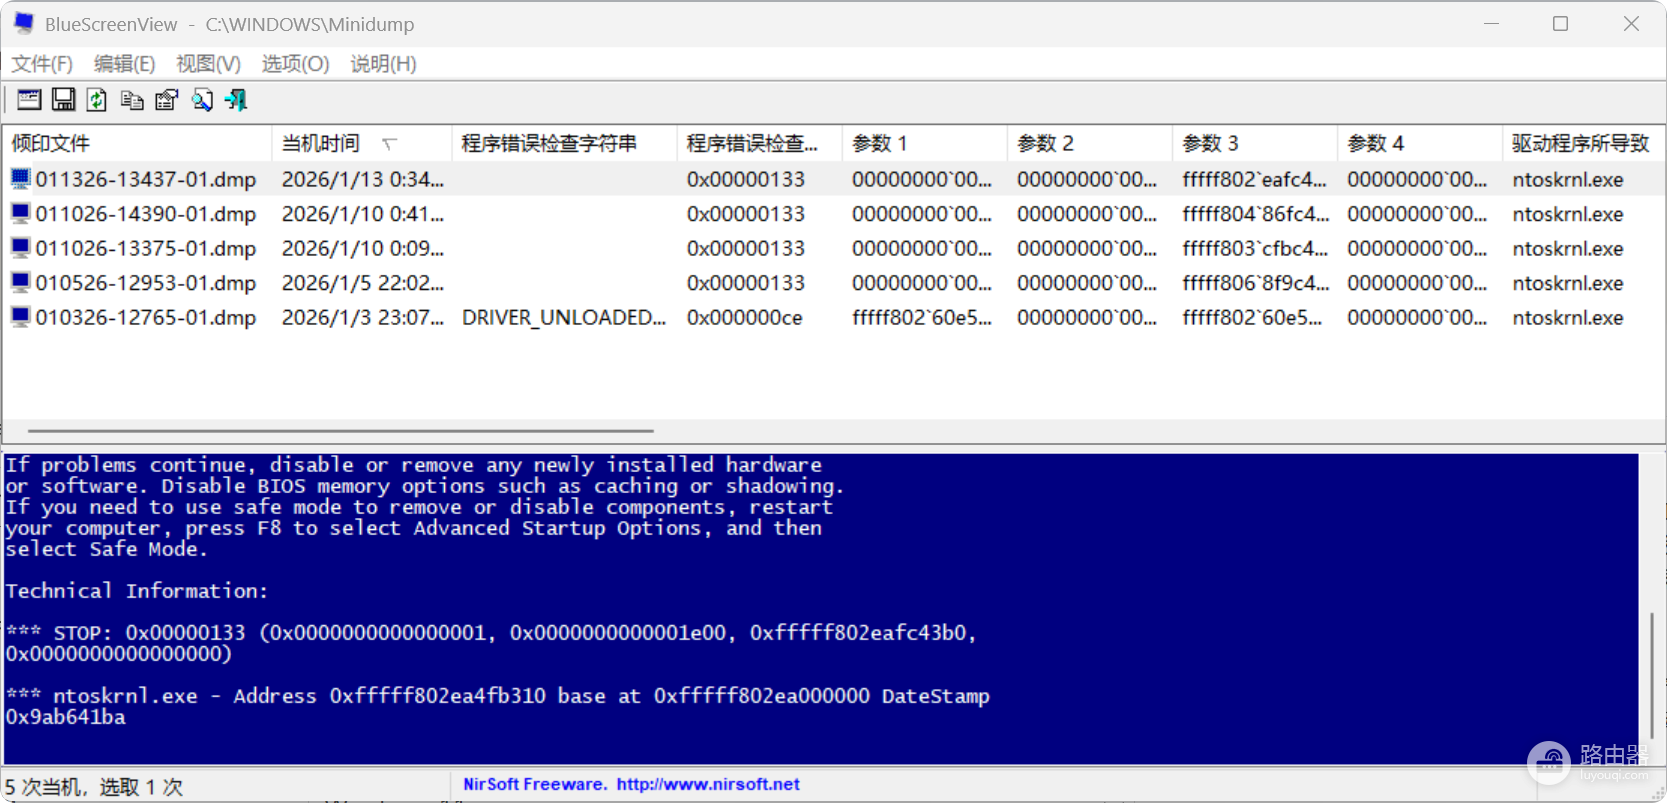Image resolution: width=1667 pixels, height=803 pixels.
Task: Open the 选项(O) menu
Action: click(x=295, y=64)
